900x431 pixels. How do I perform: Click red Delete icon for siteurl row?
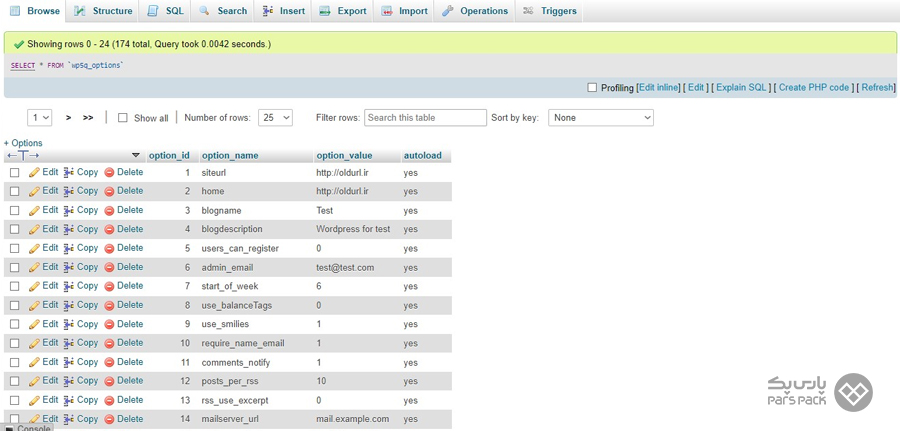click(x=109, y=172)
